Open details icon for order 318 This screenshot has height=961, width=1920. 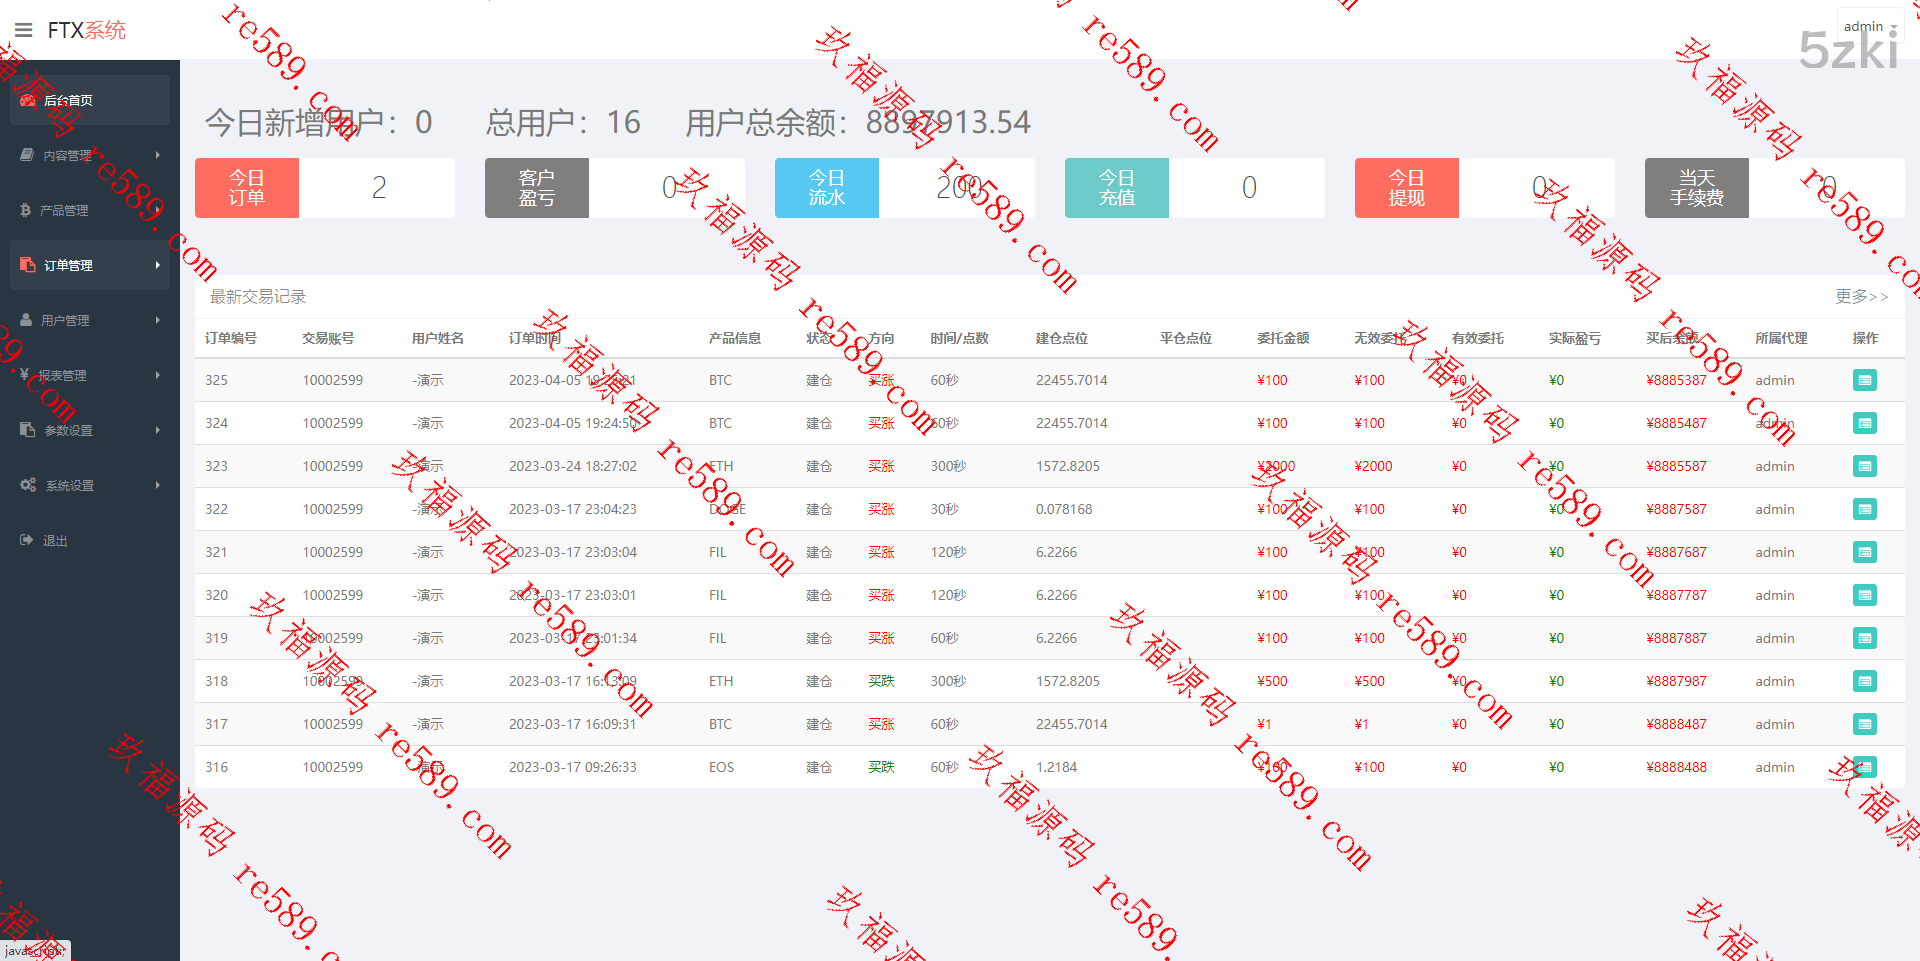[x=1864, y=681]
